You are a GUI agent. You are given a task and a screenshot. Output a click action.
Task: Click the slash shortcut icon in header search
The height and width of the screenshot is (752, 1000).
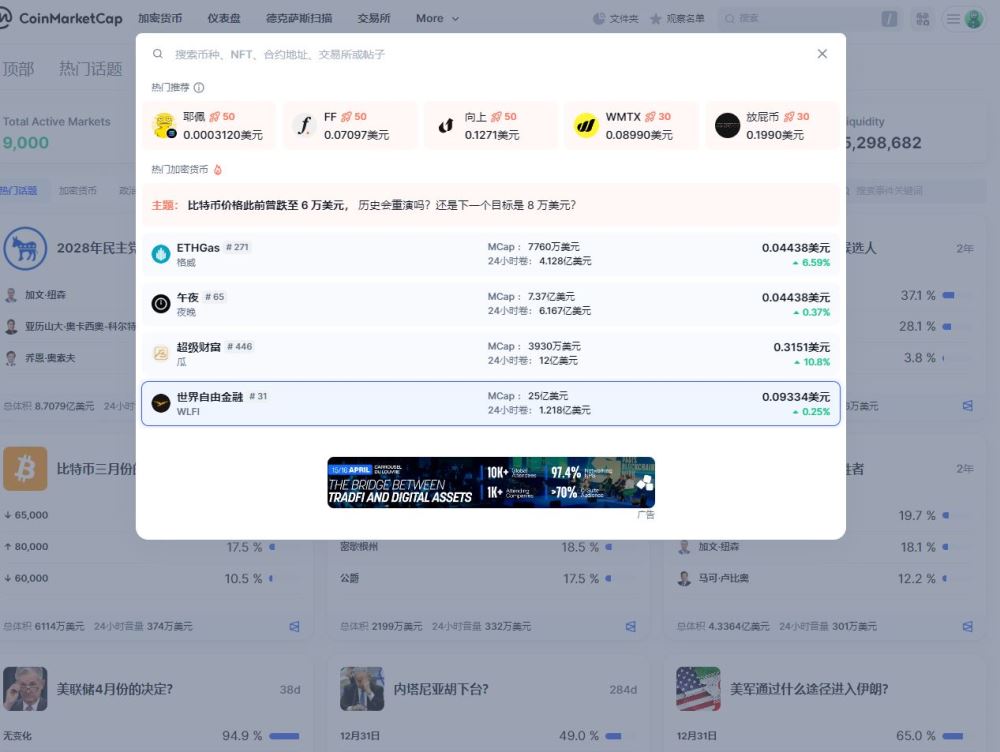889,18
